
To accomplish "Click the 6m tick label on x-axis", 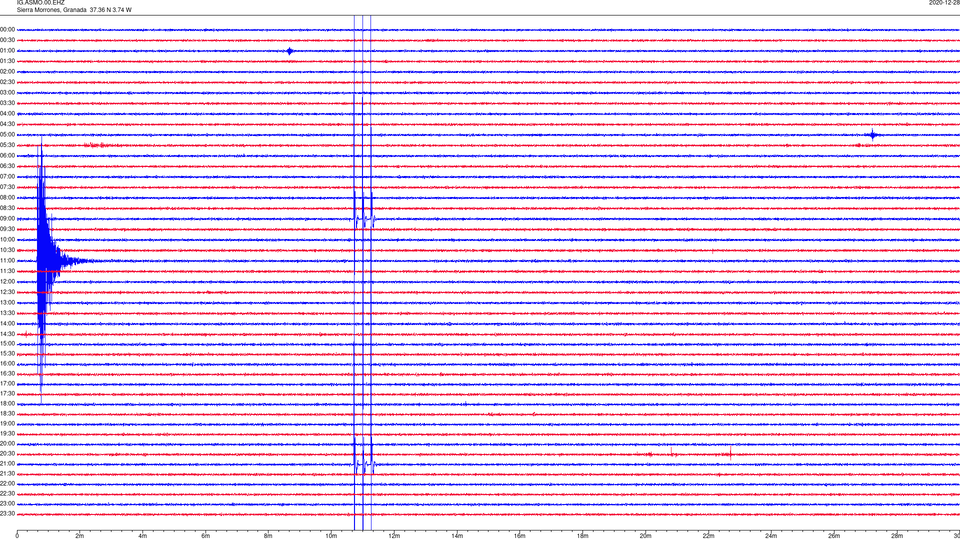I will pyautogui.click(x=206, y=536).
